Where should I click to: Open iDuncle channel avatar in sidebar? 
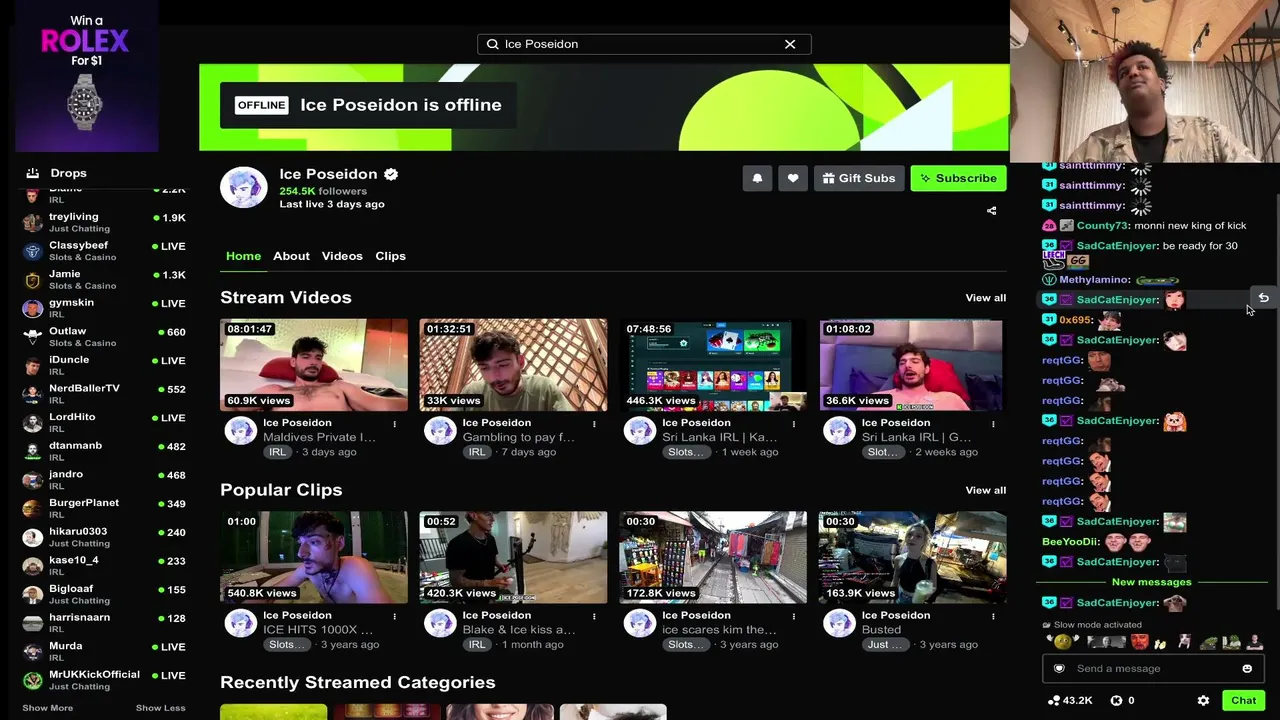coord(33,365)
